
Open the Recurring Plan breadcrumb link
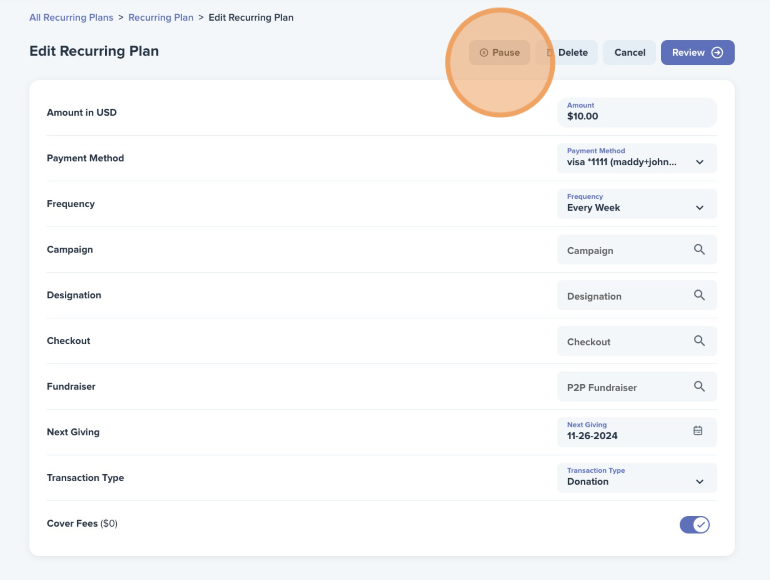click(161, 18)
